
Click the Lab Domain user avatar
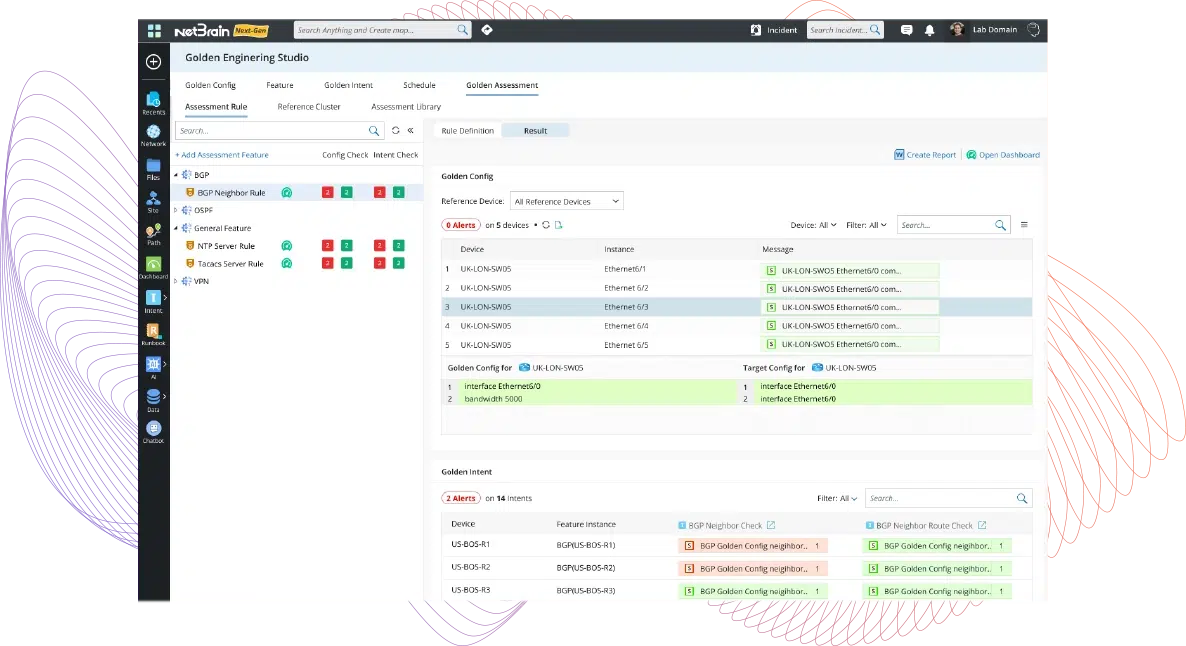957,30
